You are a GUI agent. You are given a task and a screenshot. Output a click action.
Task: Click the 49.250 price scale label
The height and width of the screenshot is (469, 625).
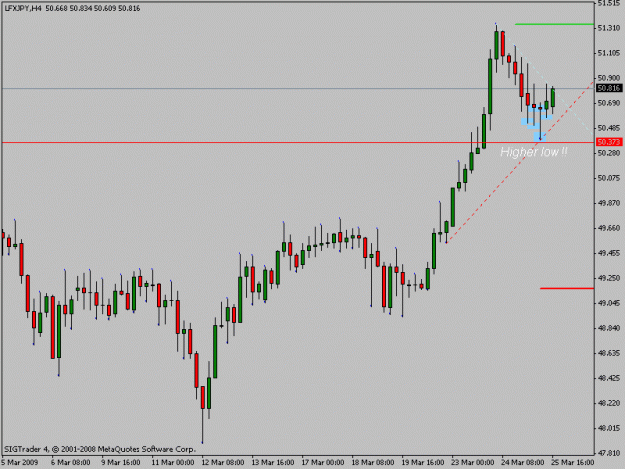tap(609, 278)
